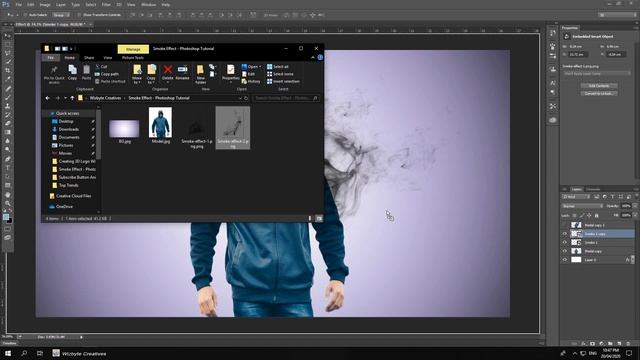Open Downloads in Explorer Quick access
This screenshot has width=640, height=360.
[69, 129]
